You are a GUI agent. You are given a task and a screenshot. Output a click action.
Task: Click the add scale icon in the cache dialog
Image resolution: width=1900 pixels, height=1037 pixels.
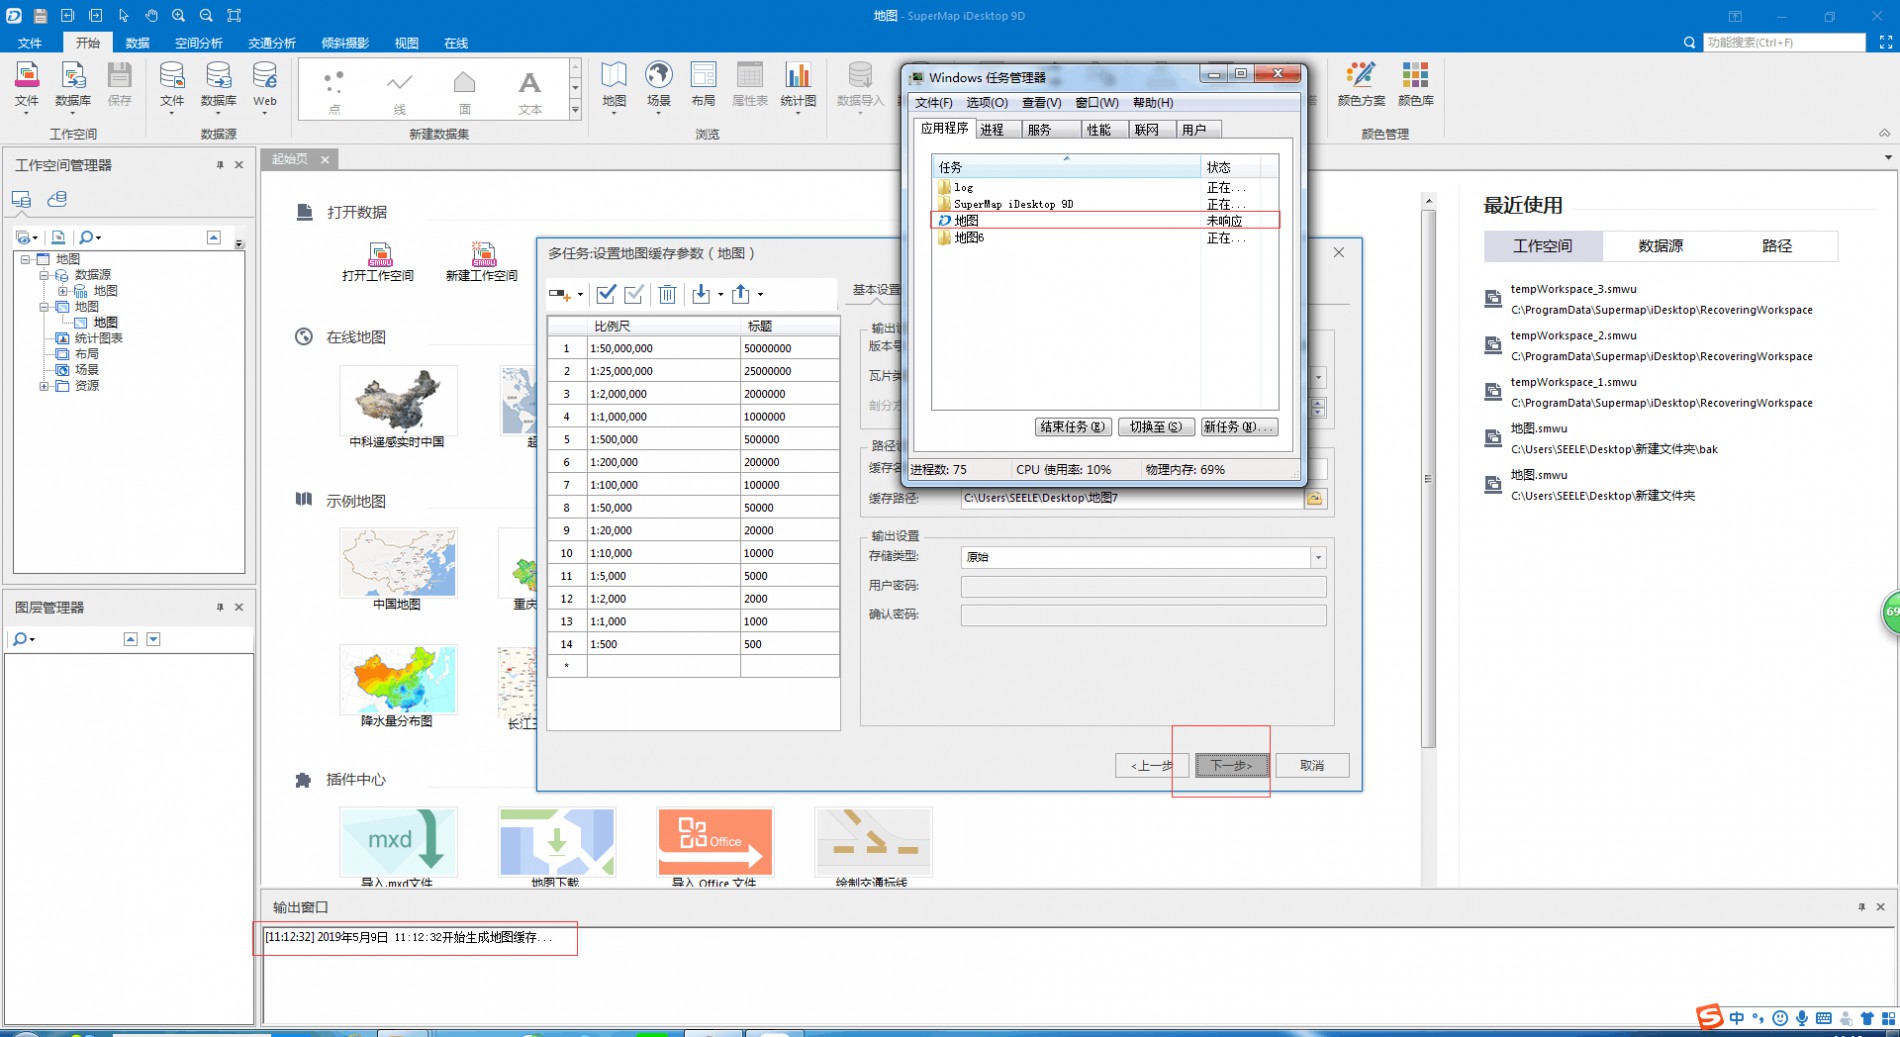tap(559, 294)
